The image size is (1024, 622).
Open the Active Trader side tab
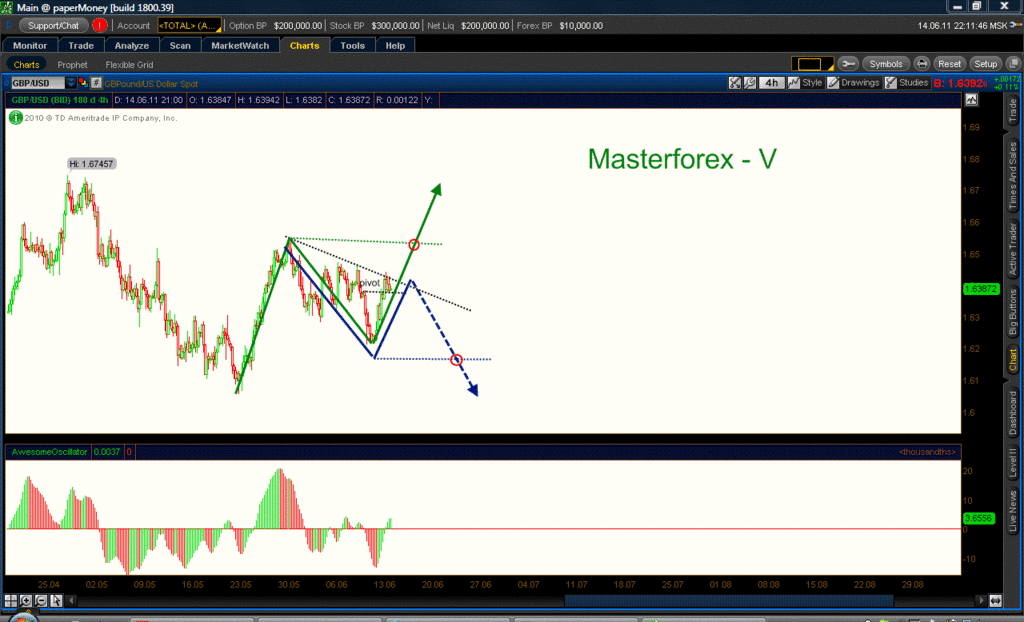(x=1013, y=248)
